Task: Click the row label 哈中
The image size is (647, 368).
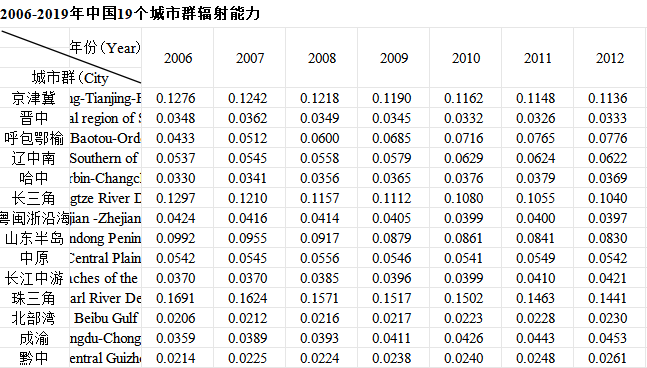Action: 33,178
